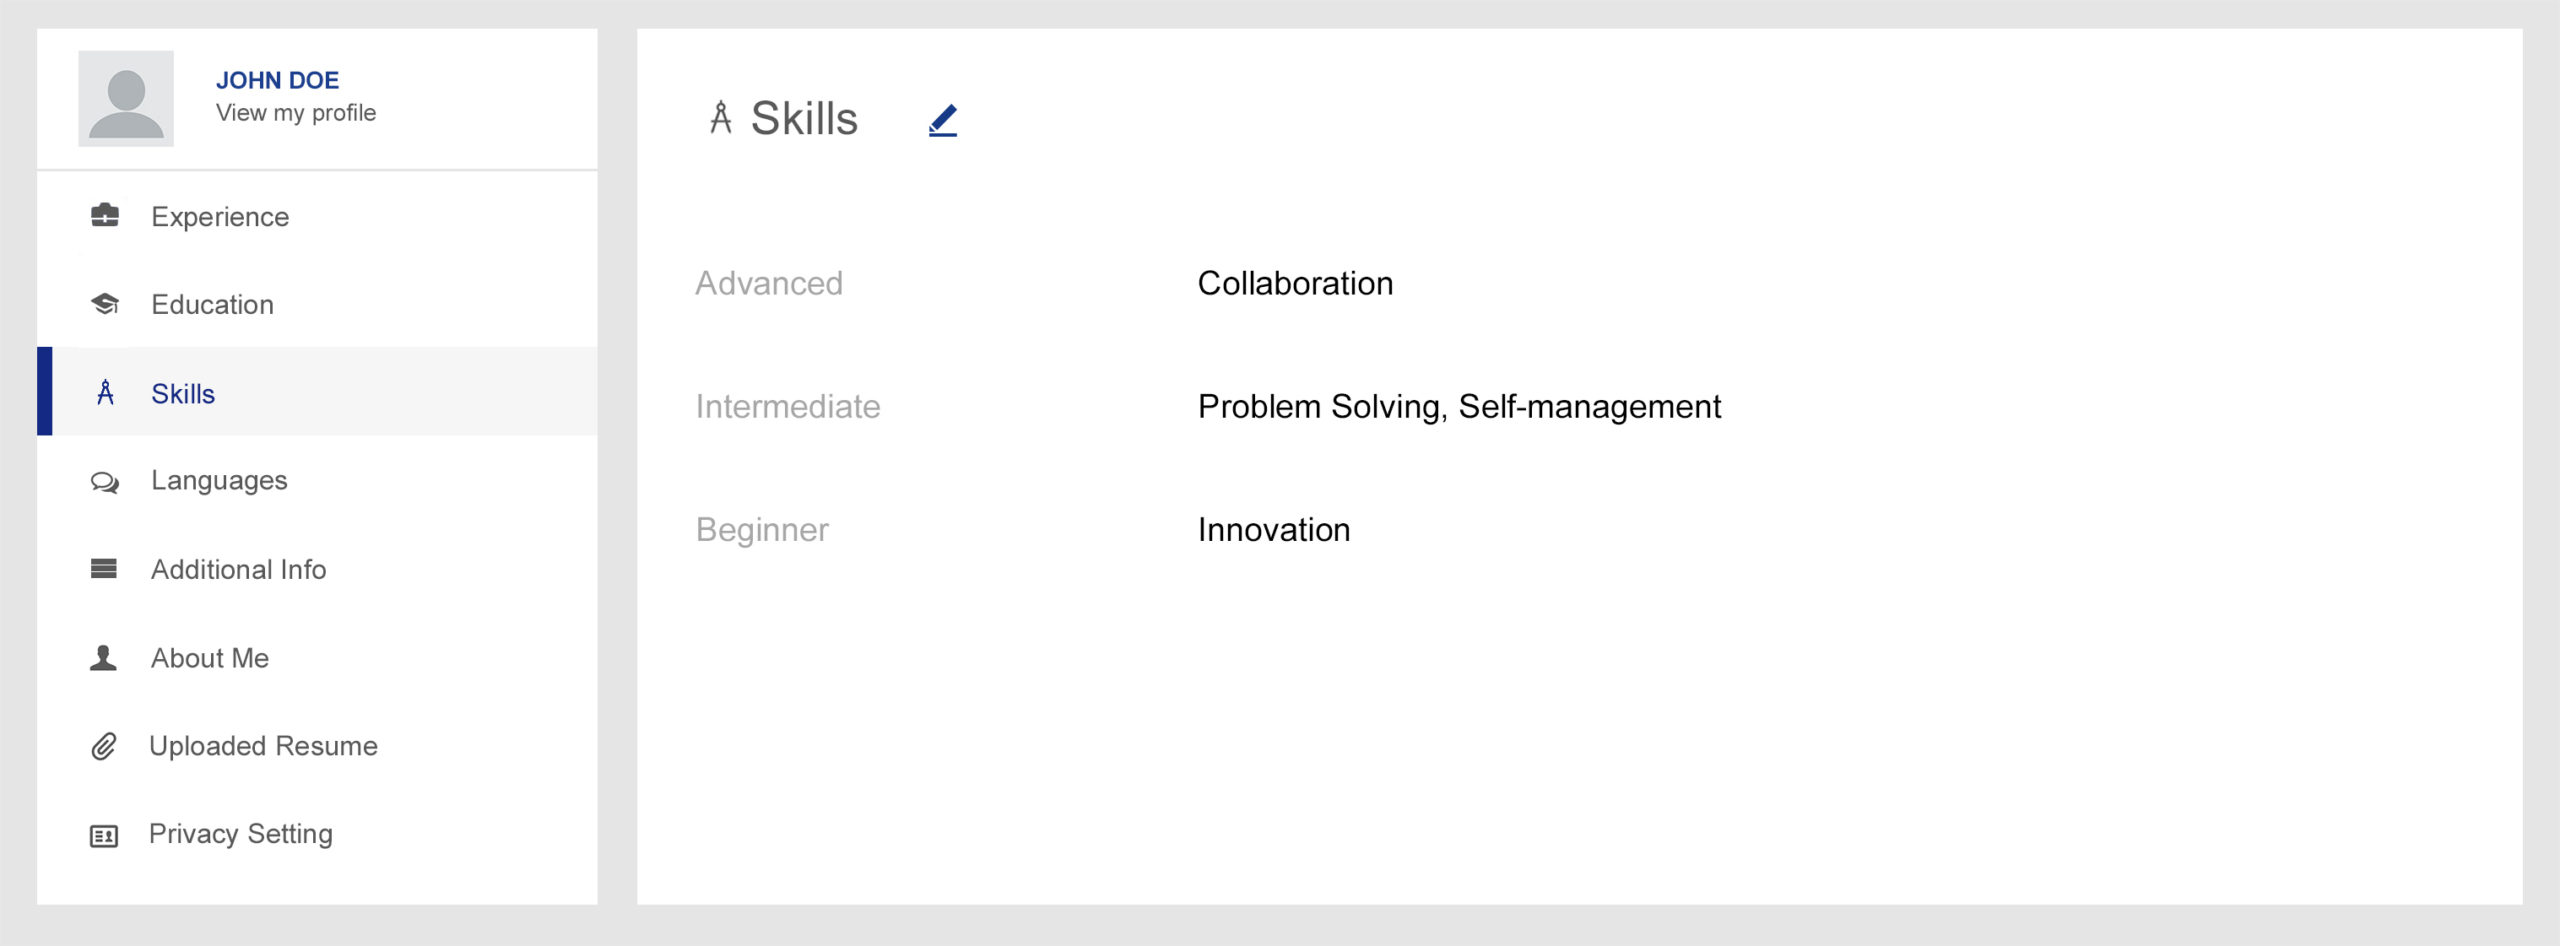
Task: Select the About Me person icon
Action: click(103, 656)
